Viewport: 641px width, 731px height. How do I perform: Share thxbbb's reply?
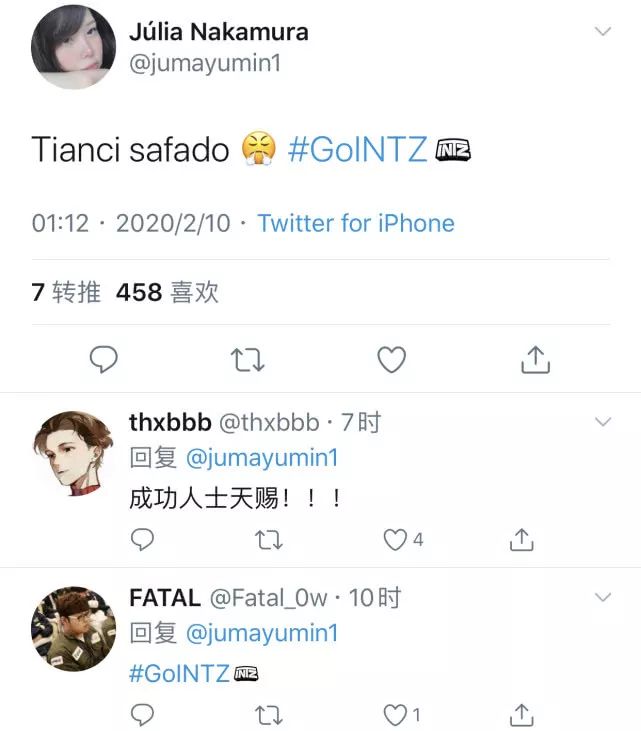coord(521,540)
